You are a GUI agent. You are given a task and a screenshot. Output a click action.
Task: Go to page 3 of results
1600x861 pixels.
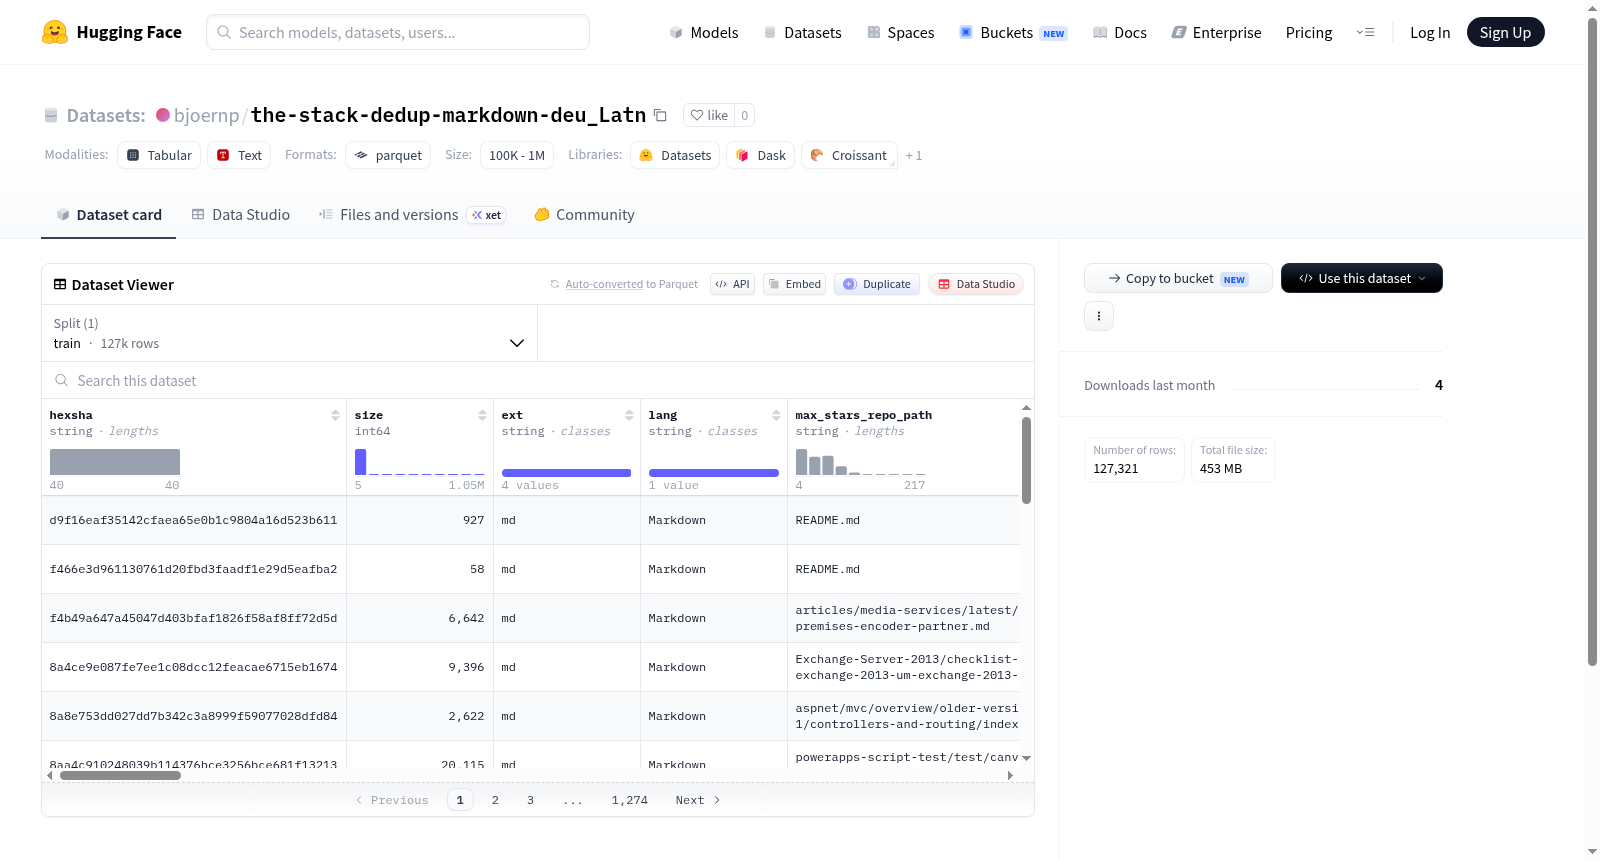pos(530,800)
